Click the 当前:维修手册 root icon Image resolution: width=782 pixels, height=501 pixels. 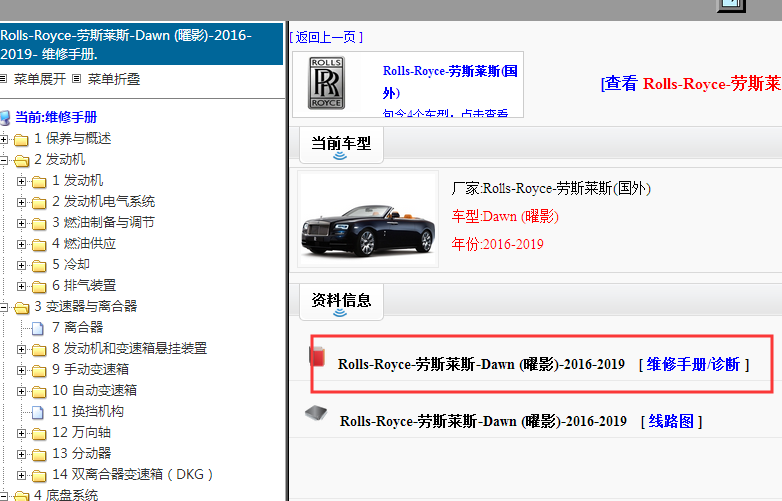click(5, 118)
